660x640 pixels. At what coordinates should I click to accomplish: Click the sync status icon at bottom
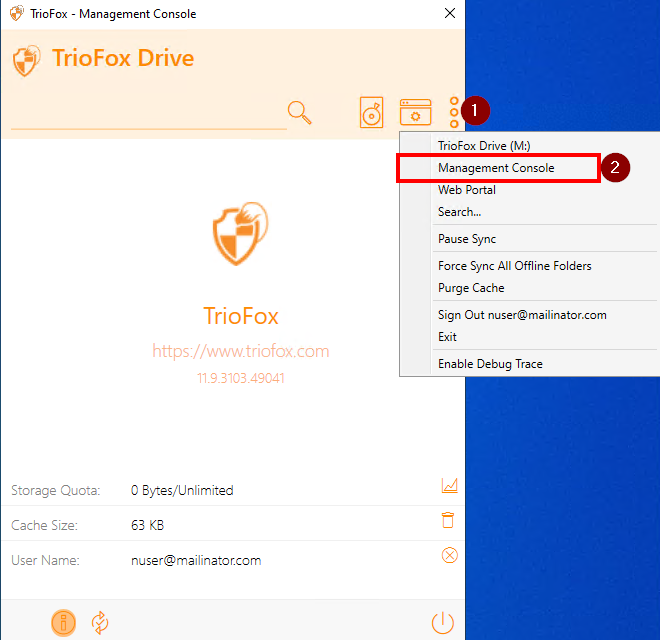(x=100, y=622)
